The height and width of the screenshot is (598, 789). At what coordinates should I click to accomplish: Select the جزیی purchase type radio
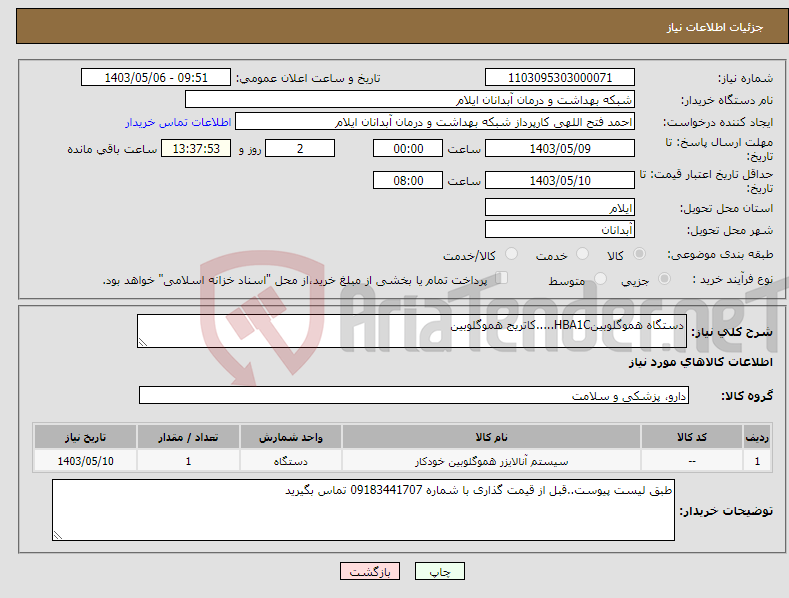(664, 278)
